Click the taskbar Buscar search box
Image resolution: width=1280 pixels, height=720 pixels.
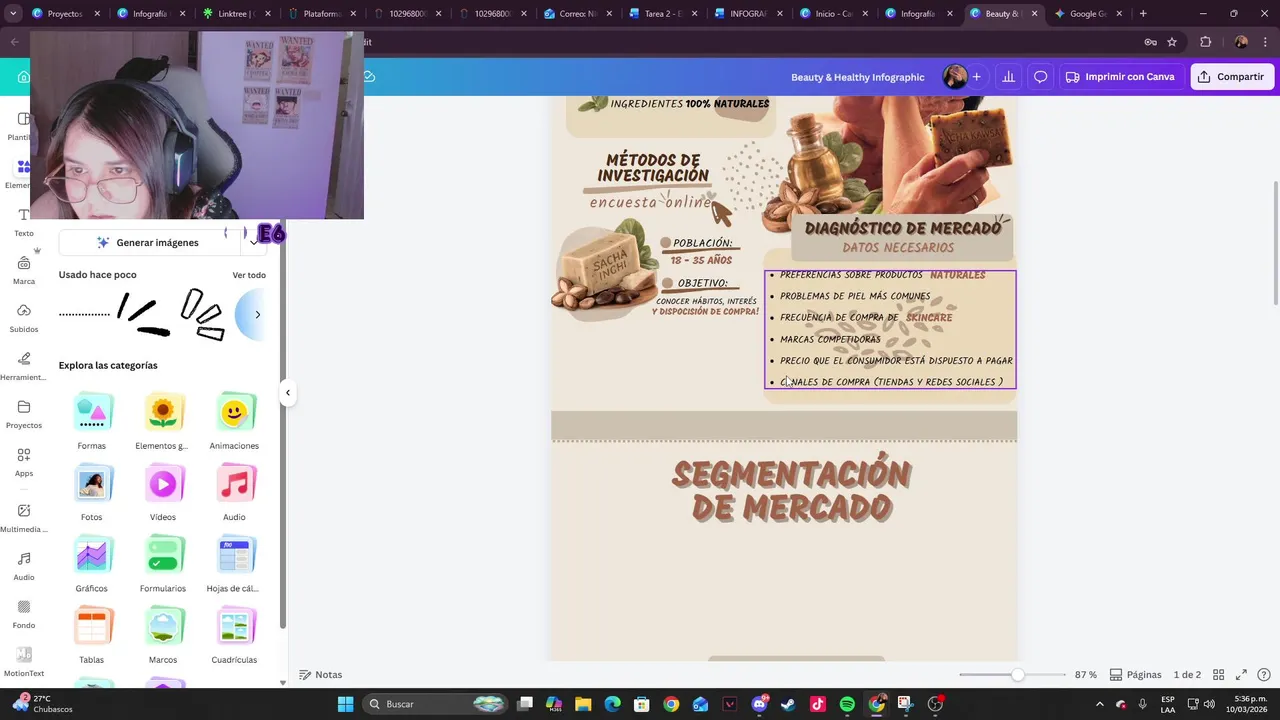(436, 704)
